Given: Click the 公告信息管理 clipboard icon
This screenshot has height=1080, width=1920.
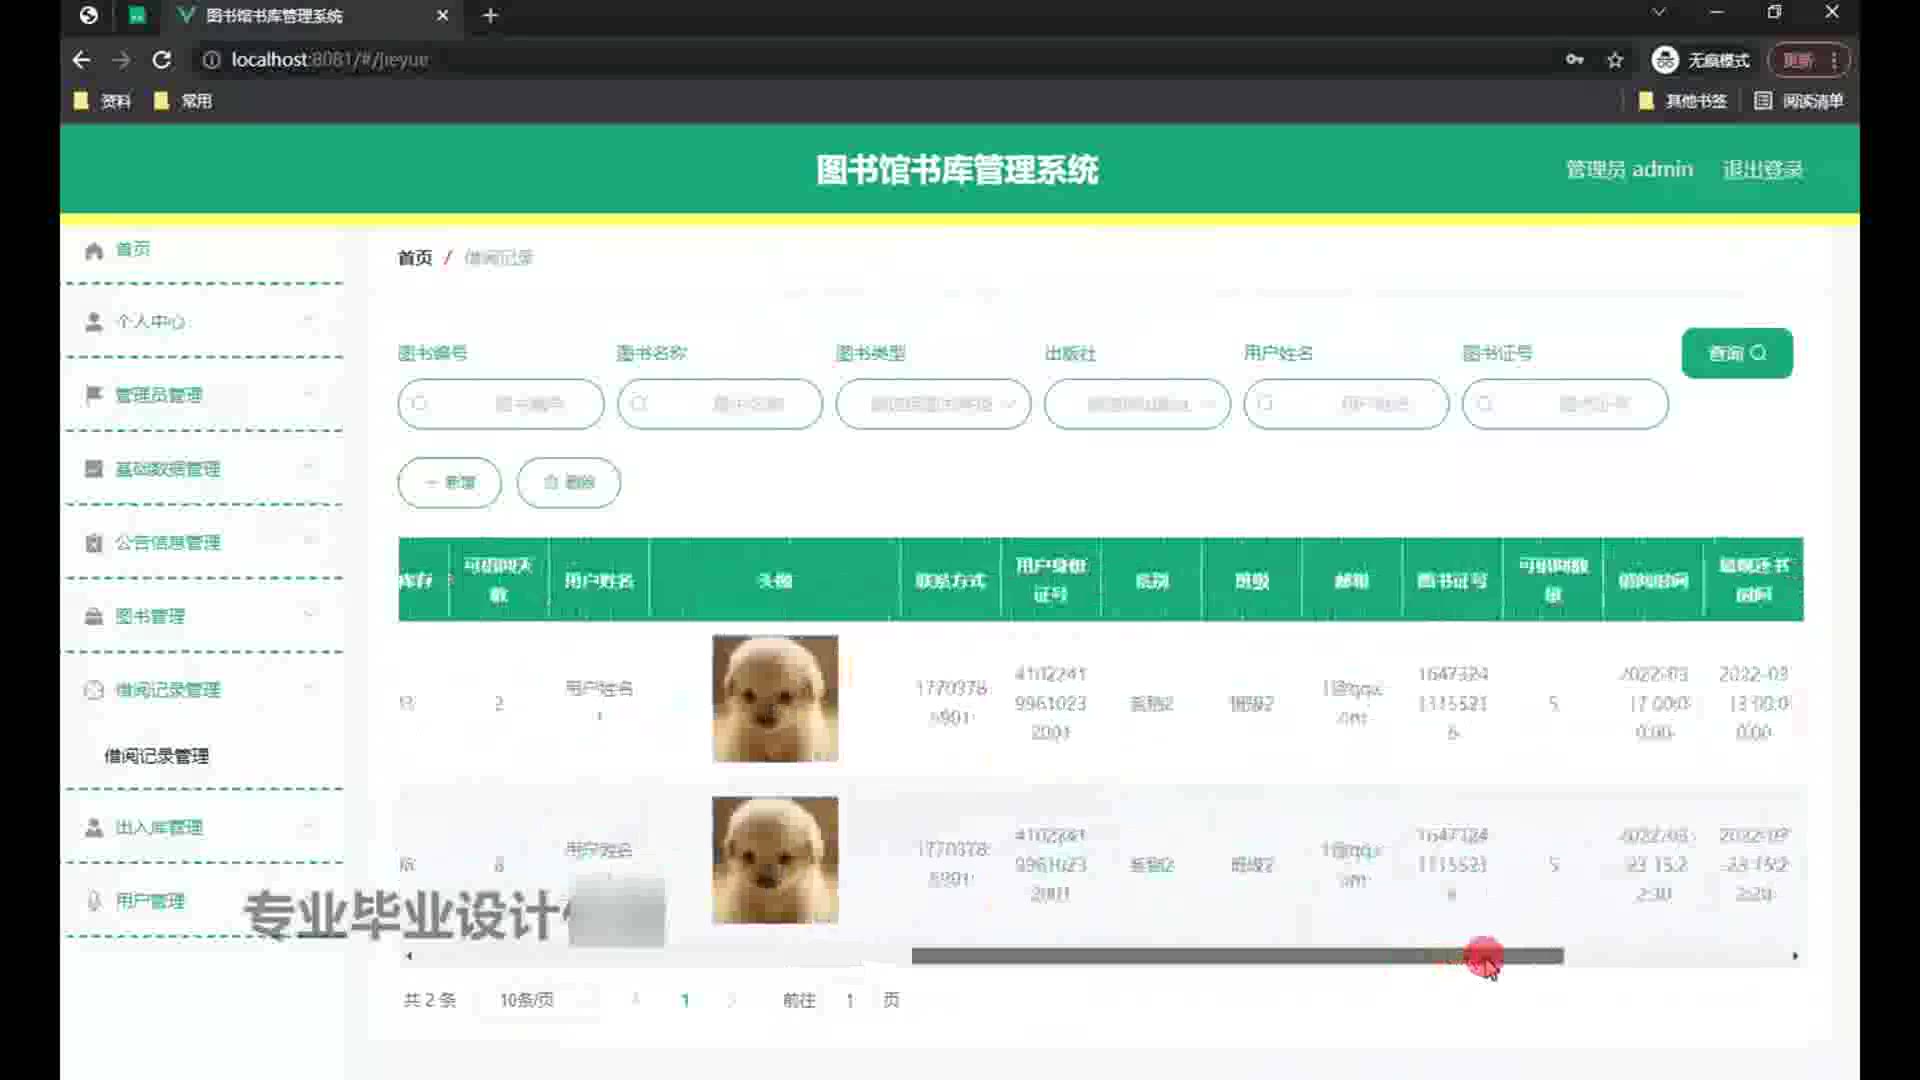Looking at the screenshot, I should click(94, 543).
